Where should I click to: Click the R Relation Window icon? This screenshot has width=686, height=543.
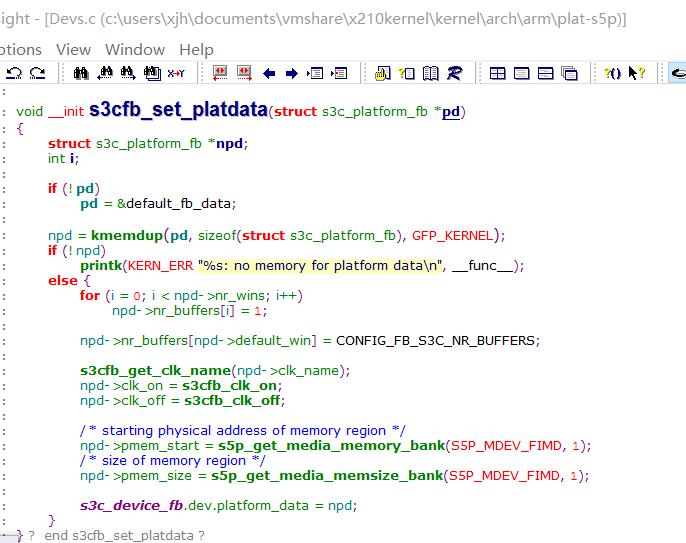[454, 73]
